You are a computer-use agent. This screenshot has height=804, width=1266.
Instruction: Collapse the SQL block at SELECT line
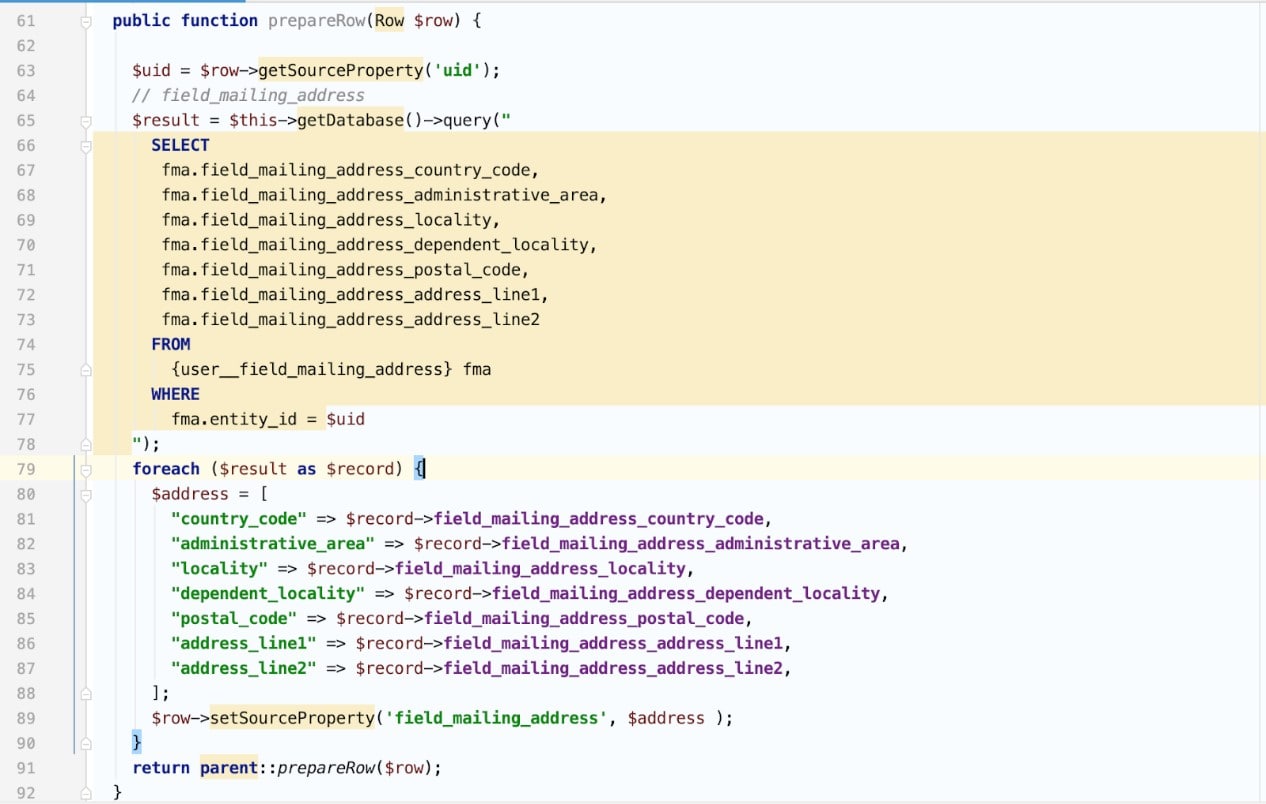(x=86, y=146)
